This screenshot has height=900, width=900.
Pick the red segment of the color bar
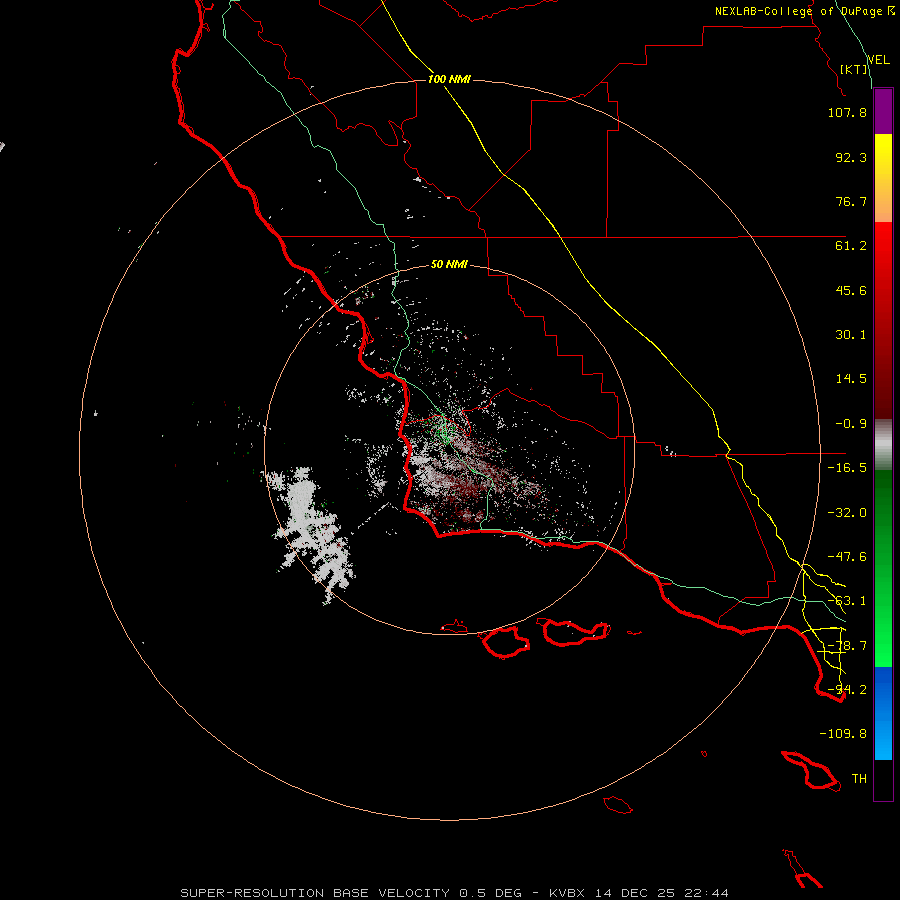coord(883,320)
